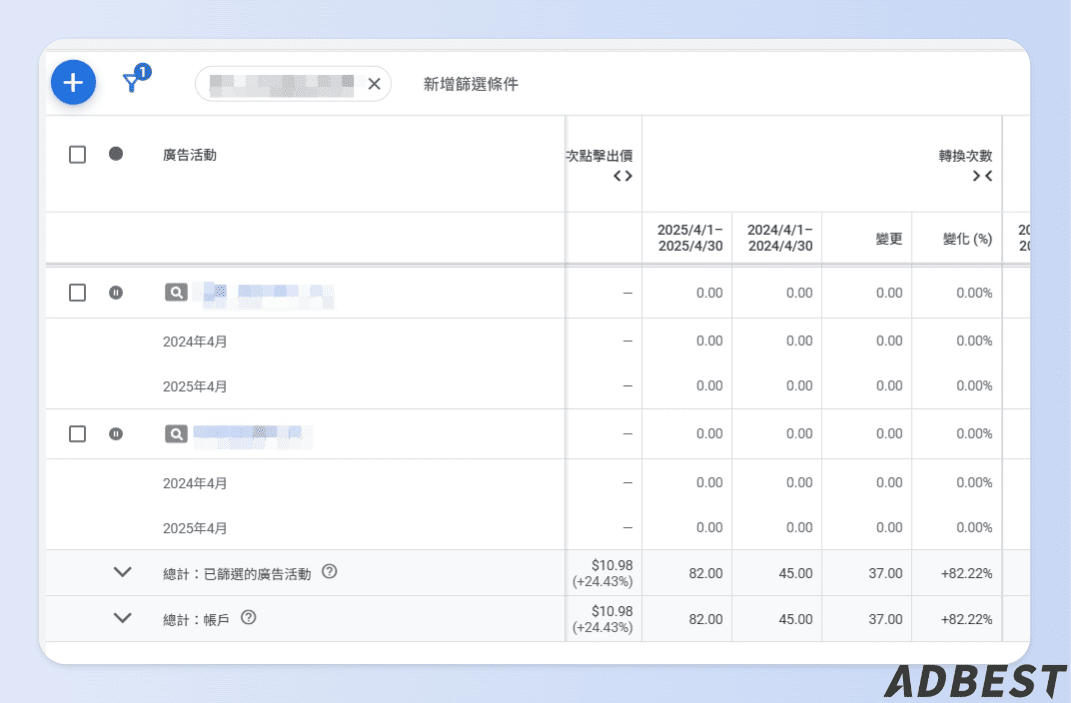Open the filter icon showing one active filter
This screenshot has width=1071, height=703.
point(134,83)
